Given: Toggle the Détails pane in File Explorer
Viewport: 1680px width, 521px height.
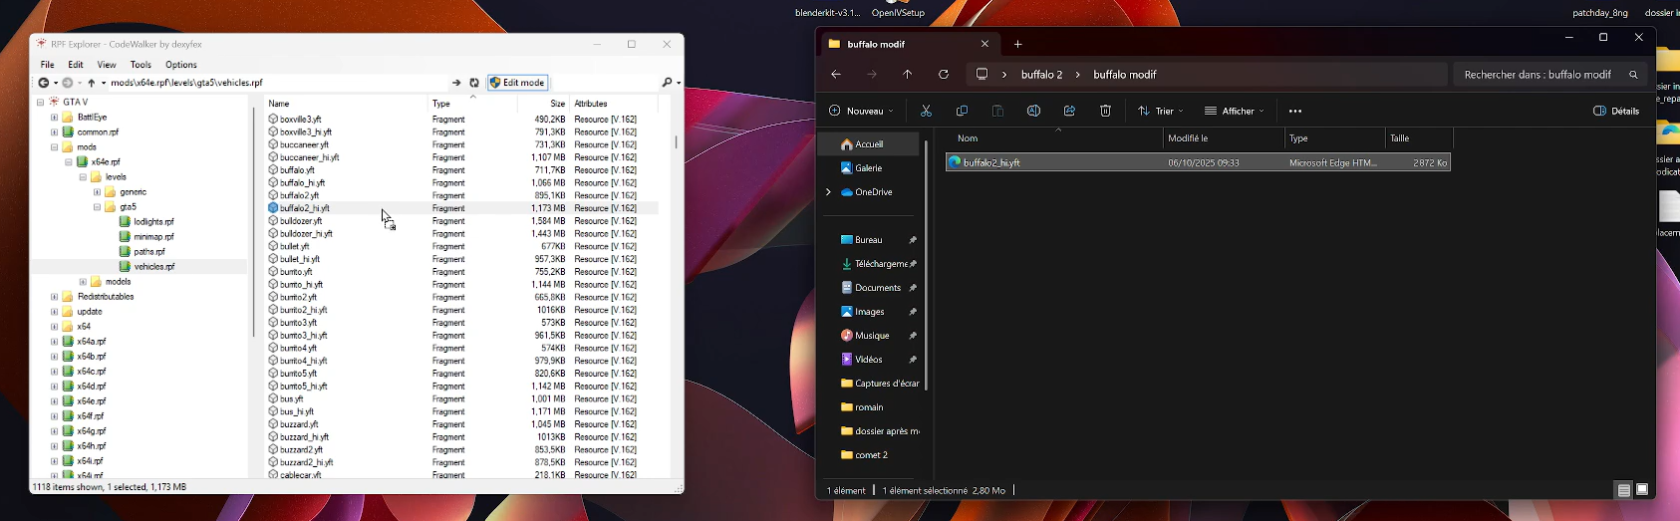Looking at the screenshot, I should 1616,111.
